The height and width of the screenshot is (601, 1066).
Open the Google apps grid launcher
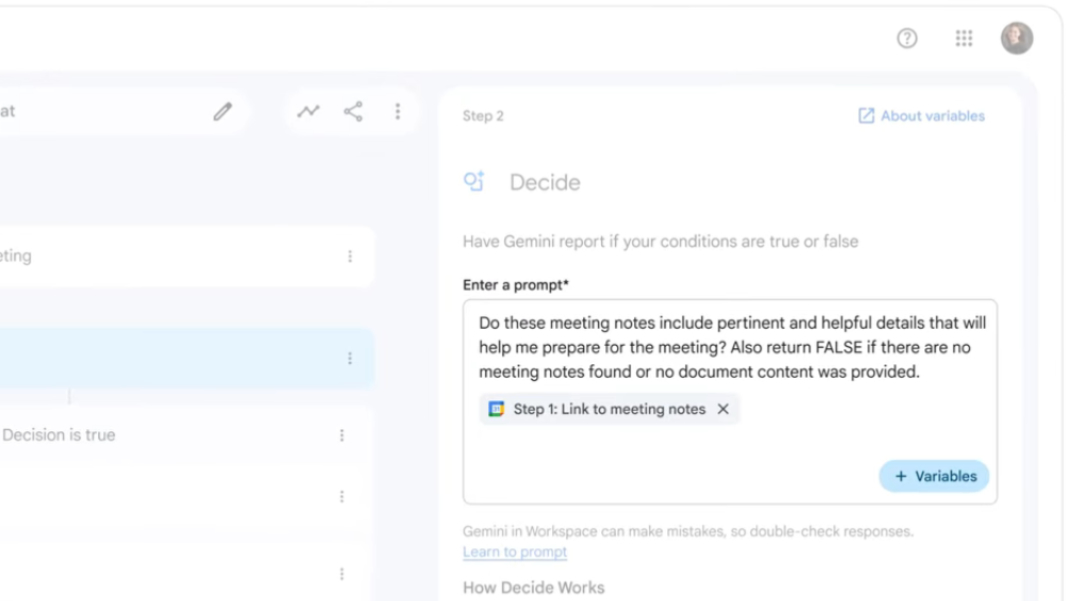point(964,39)
